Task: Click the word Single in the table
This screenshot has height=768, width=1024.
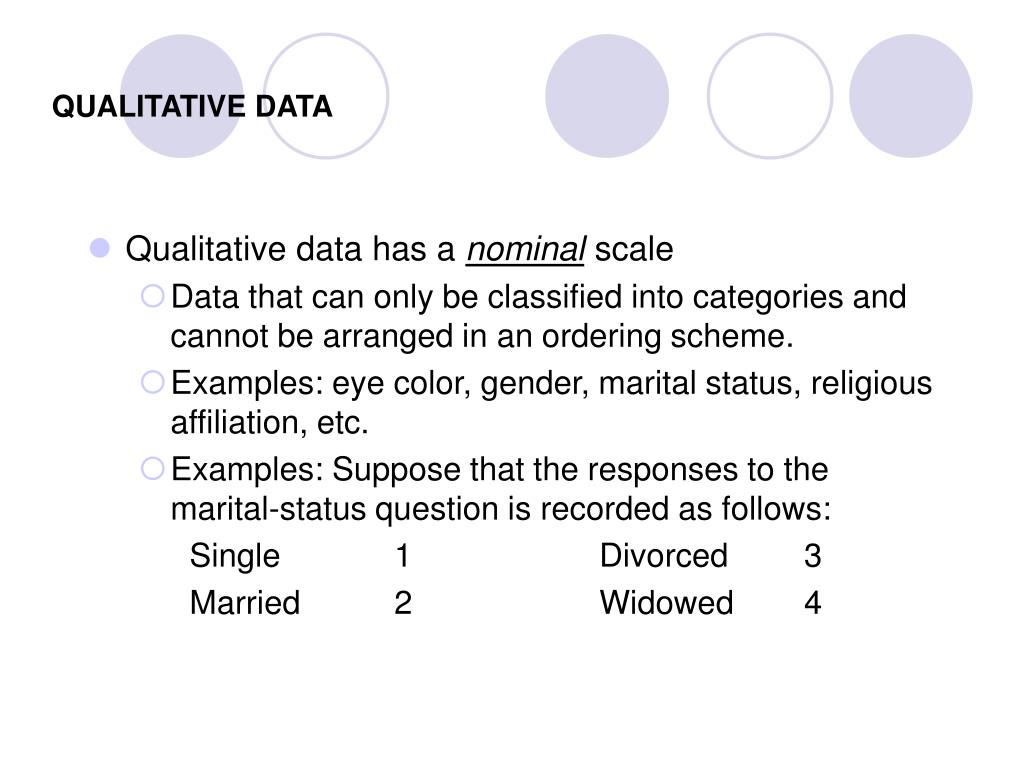Action: 234,557
